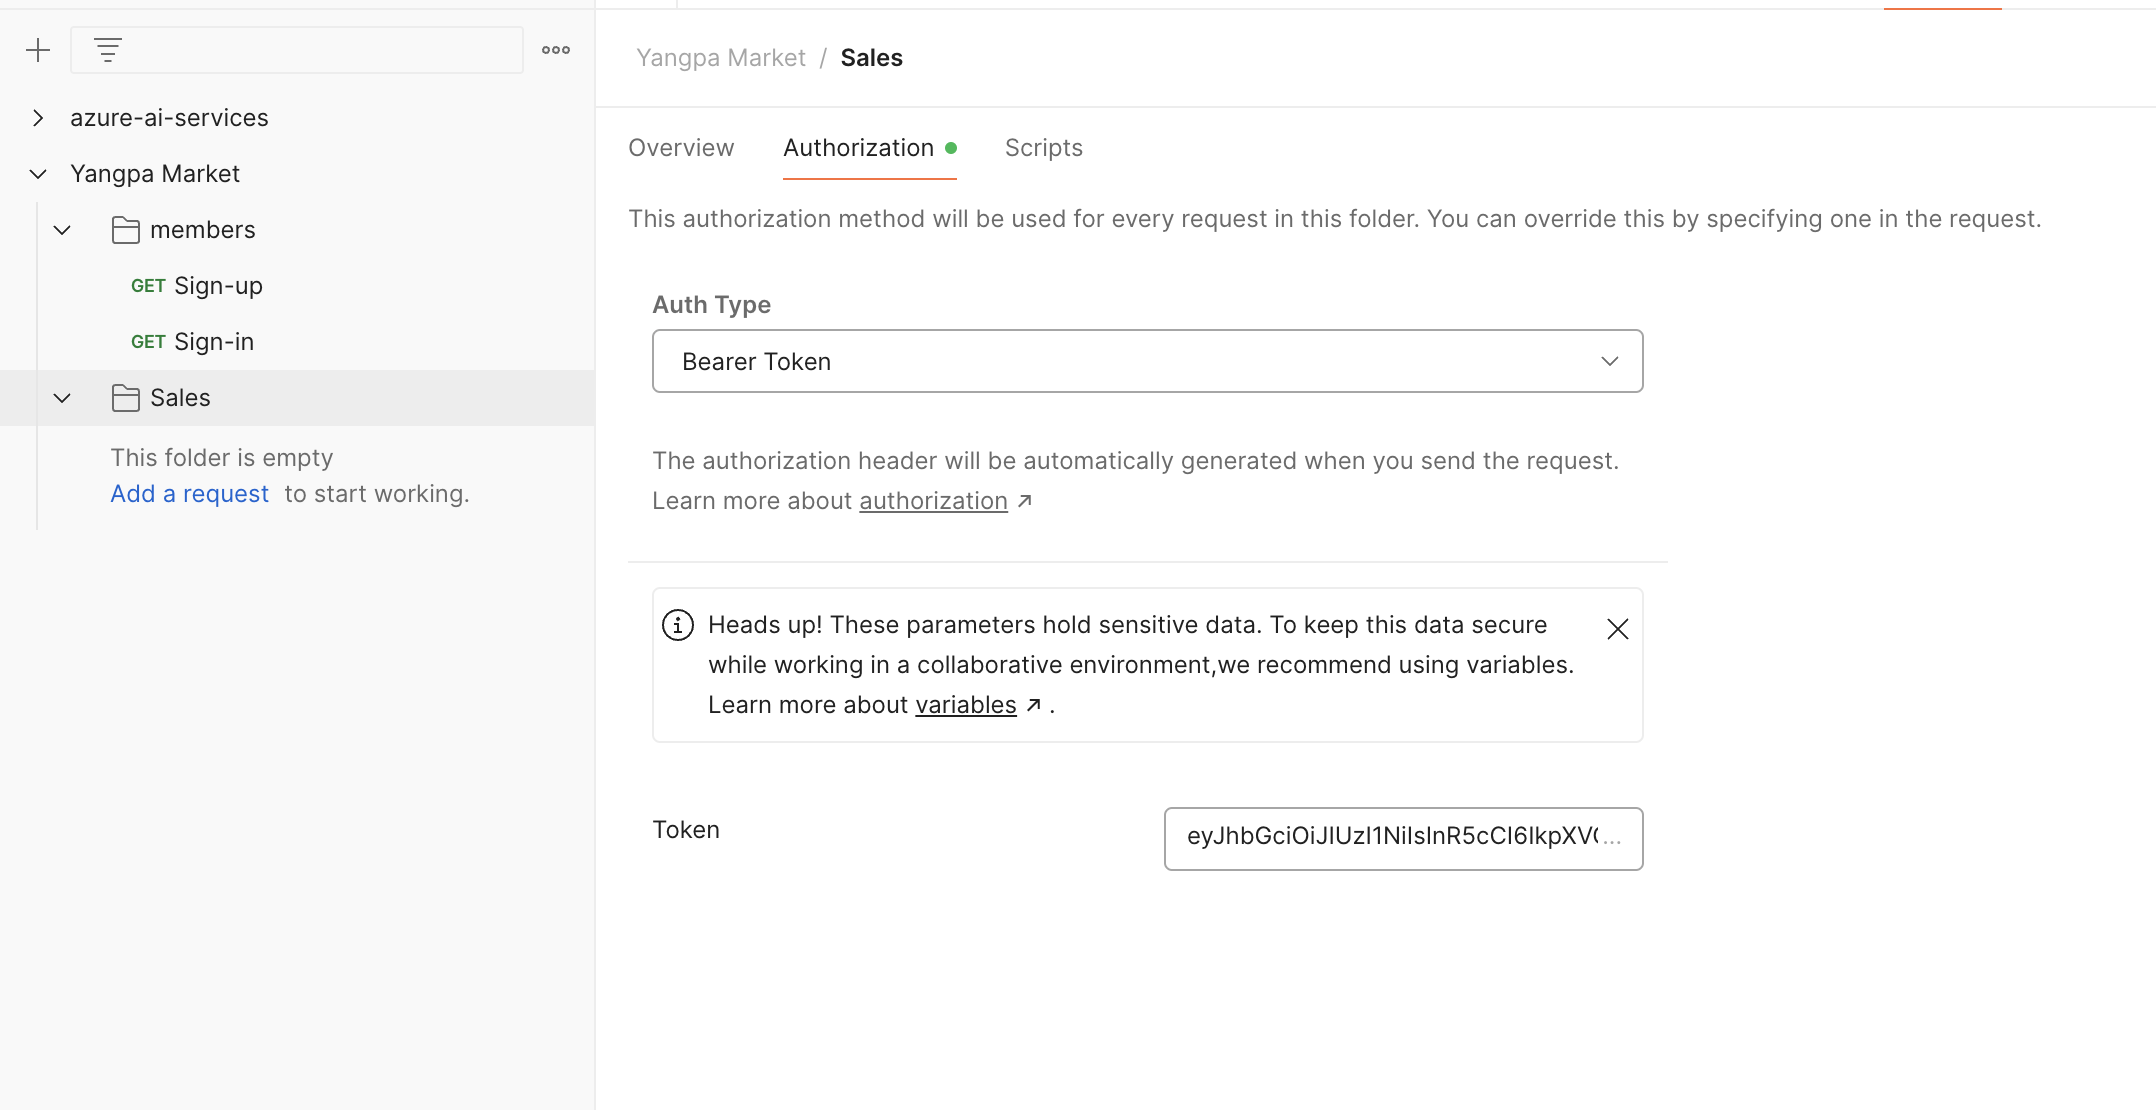Select the Authorization tab
Viewport: 2156px width, 1110px height.
point(858,148)
